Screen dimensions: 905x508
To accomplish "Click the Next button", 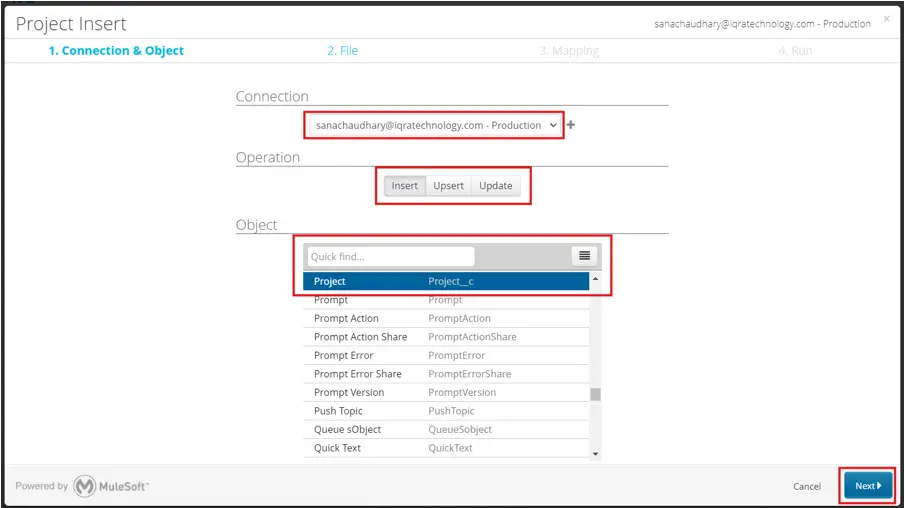I will click(x=868, y=486).
